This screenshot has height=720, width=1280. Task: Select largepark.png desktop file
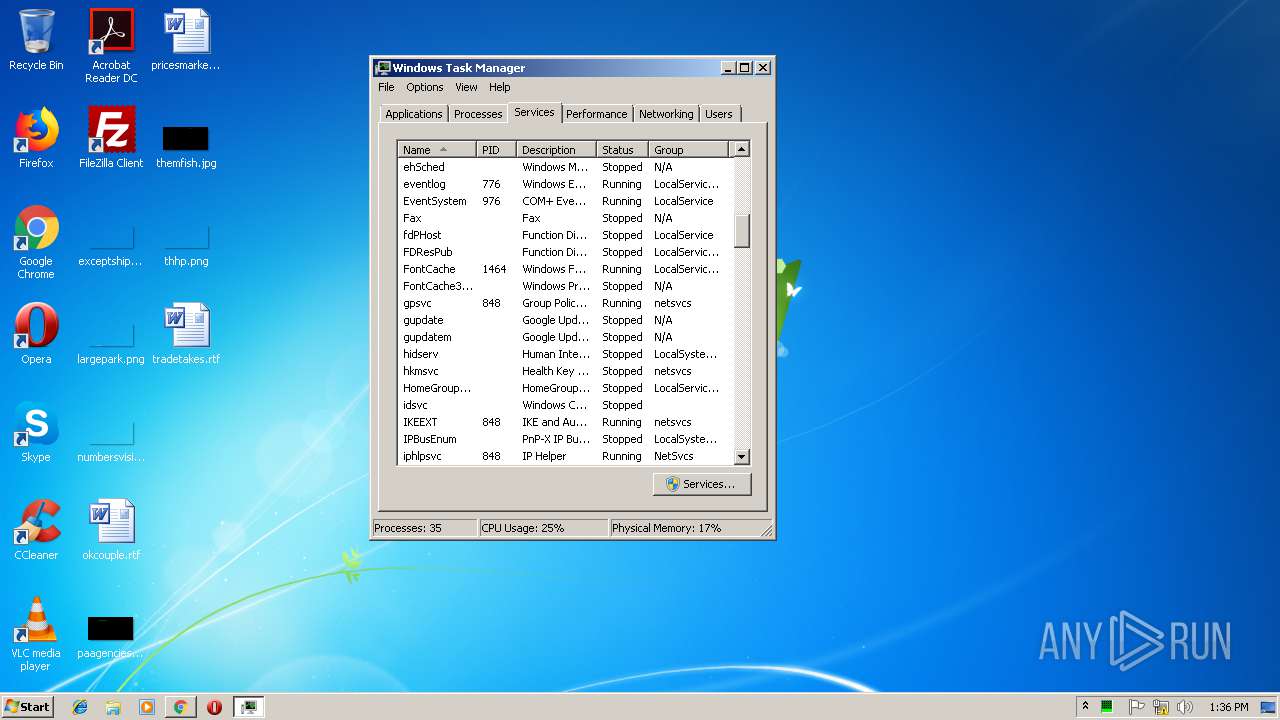(x=111, y=343)
